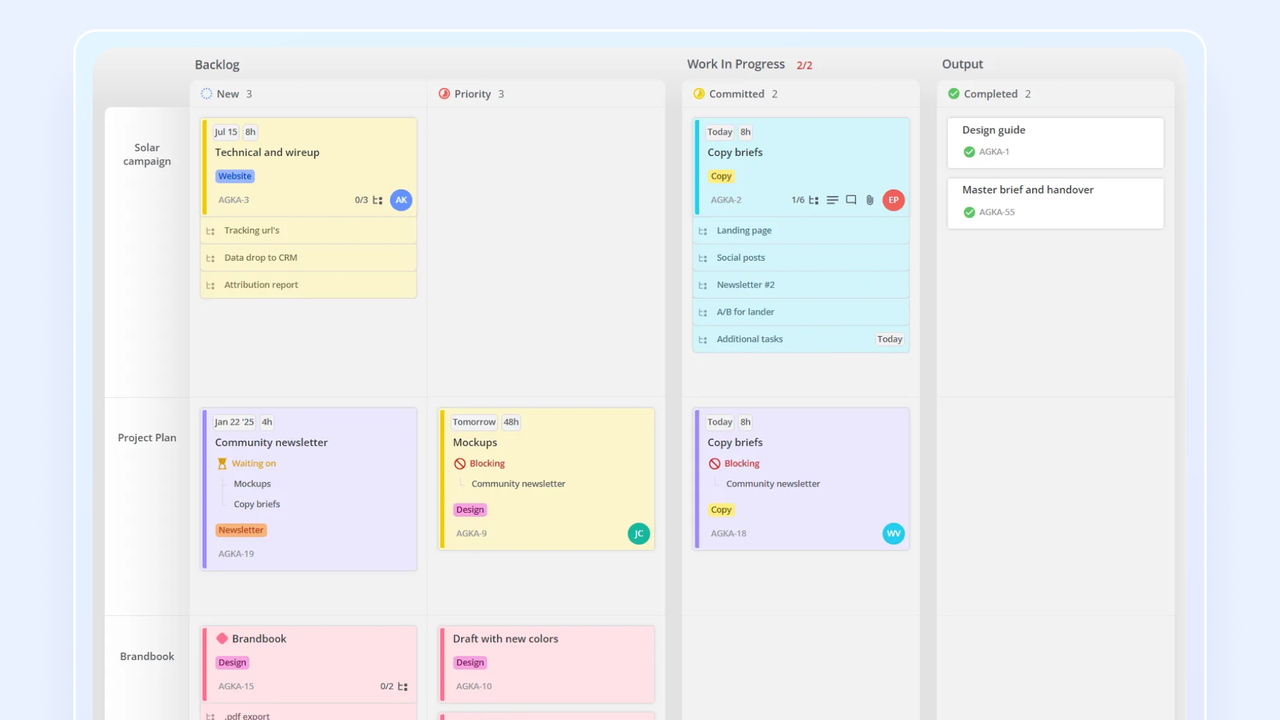This screenshot has height=720, width=1280.
Task: Click the WV avatar on AGKA-18 card
Action: click(x=894, y=533)
